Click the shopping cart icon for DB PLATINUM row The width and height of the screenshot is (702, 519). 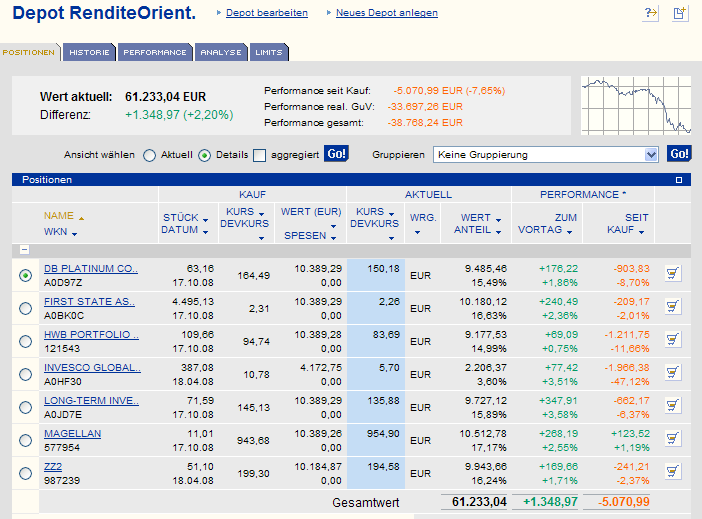pos(672,275)
